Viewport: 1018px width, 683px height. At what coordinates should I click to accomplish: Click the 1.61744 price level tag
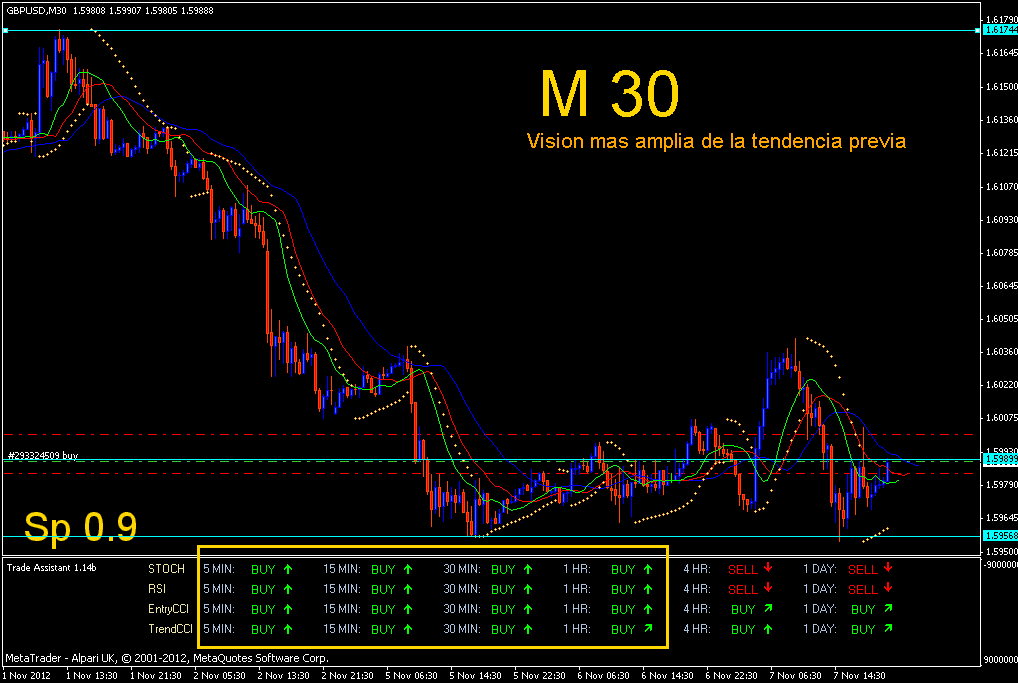pyautogui.click(x=1000, y=30)
